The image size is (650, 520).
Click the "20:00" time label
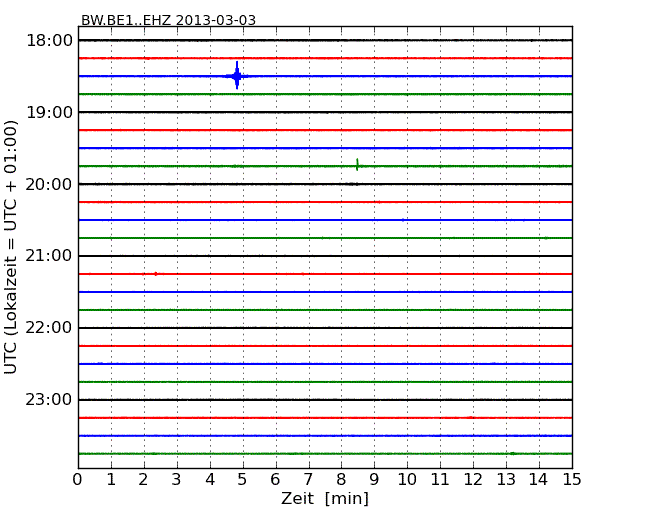pyautogui.click(x=49, y=184)
